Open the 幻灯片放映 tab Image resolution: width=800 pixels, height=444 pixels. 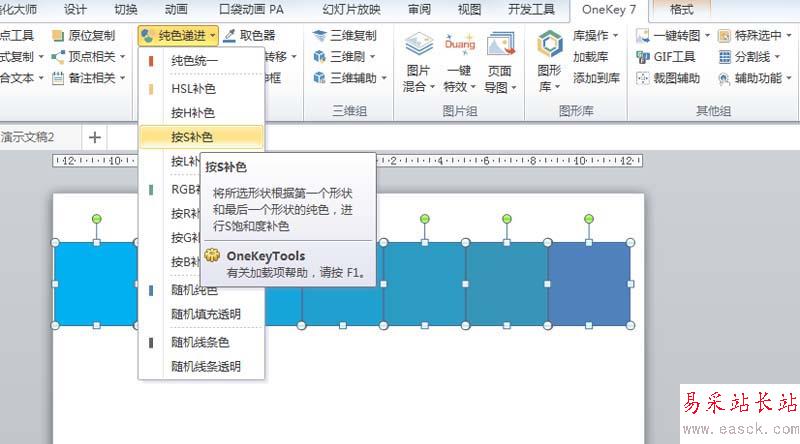[352, 9]
